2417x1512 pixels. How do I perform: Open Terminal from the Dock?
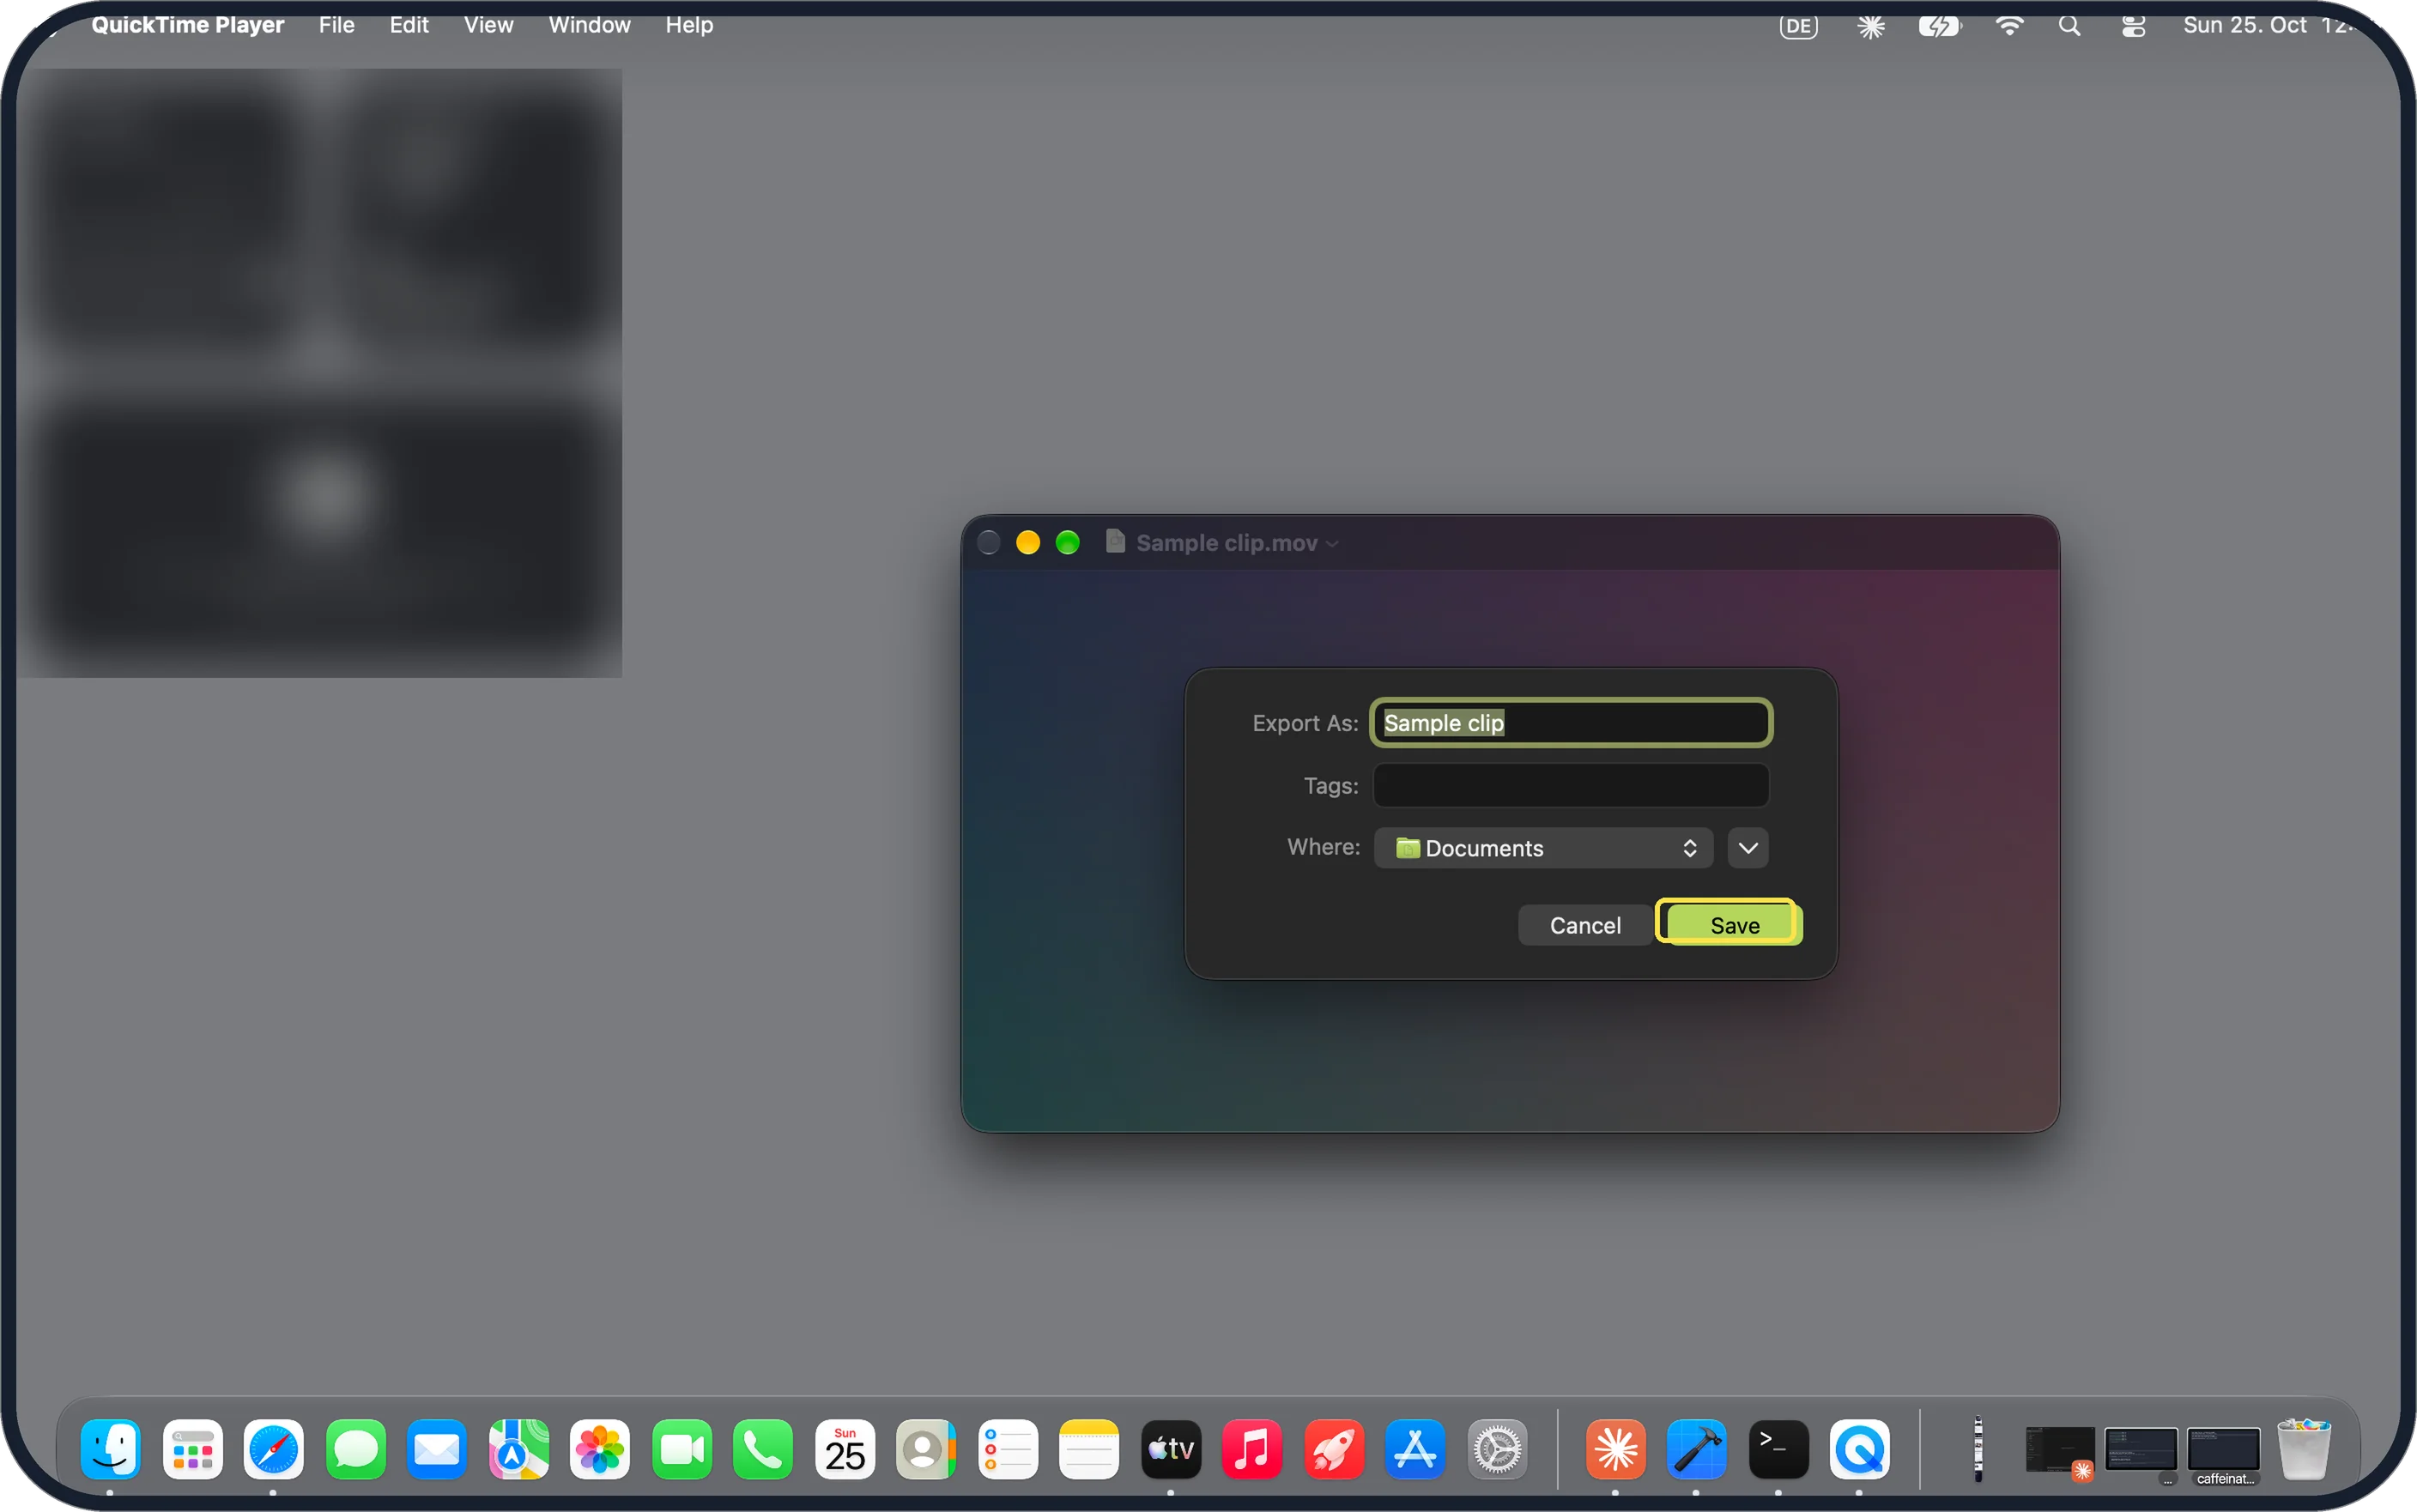1778,1449
